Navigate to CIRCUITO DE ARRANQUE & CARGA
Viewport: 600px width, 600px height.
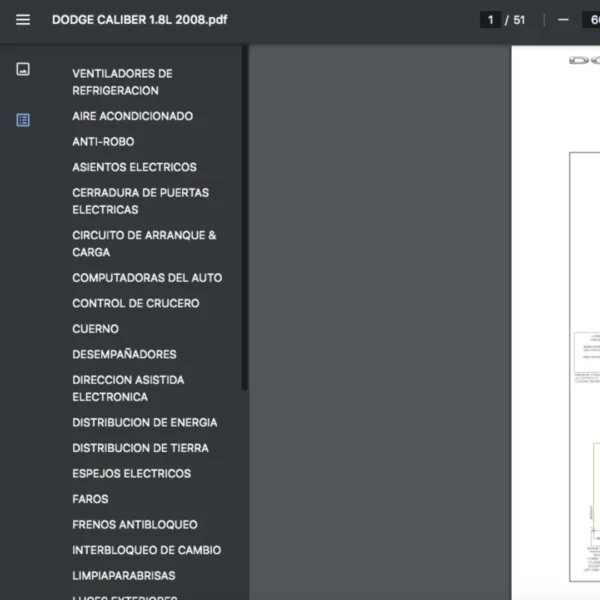144,243
